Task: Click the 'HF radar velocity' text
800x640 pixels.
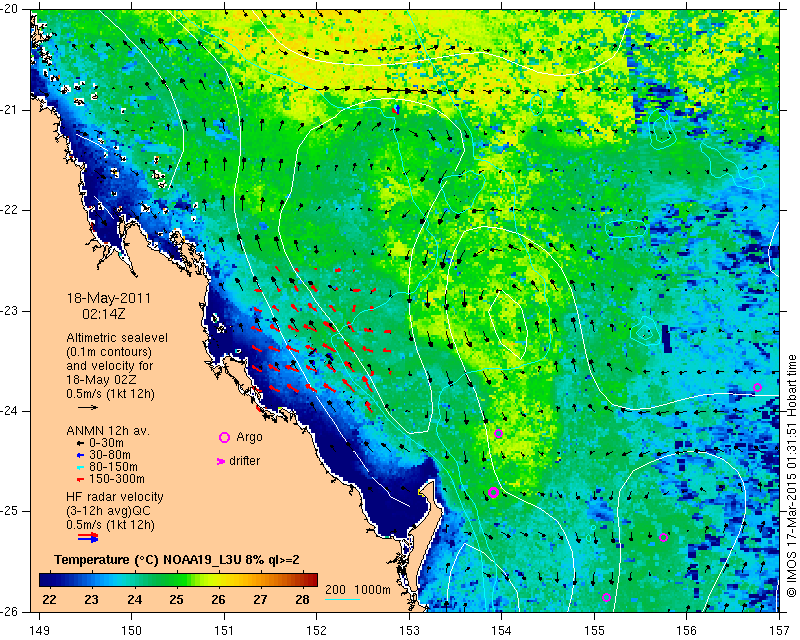Action: (115, 497)
